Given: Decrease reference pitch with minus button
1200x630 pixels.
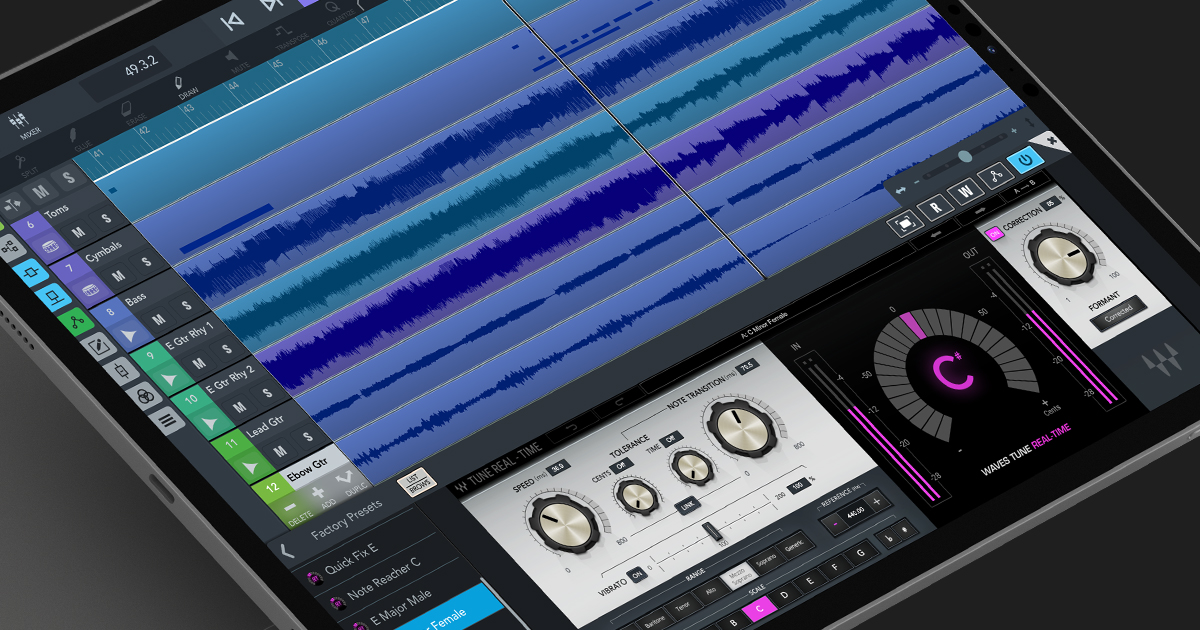Looking at the screenshot, I should pyautogui.click(x=834, y=525).
